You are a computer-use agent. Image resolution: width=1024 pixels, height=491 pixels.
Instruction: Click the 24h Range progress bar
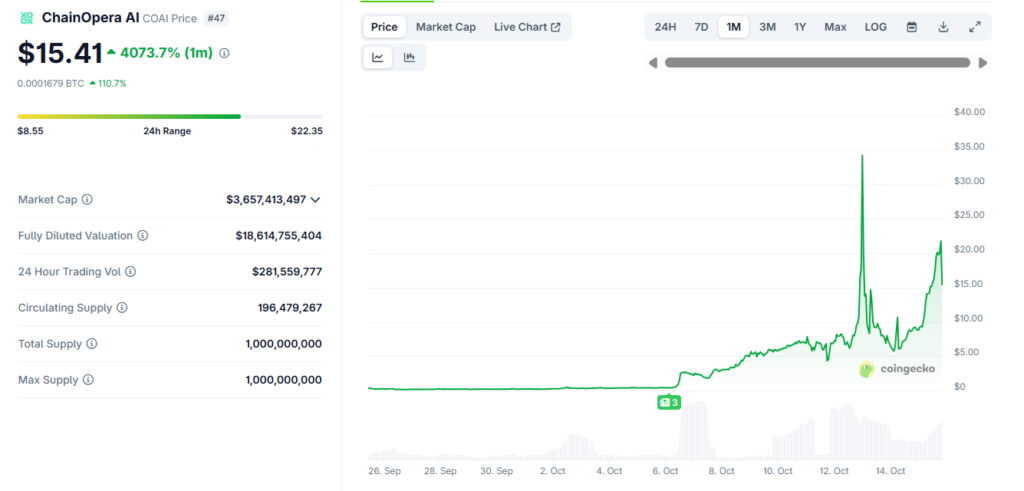[x=170, y=116]
